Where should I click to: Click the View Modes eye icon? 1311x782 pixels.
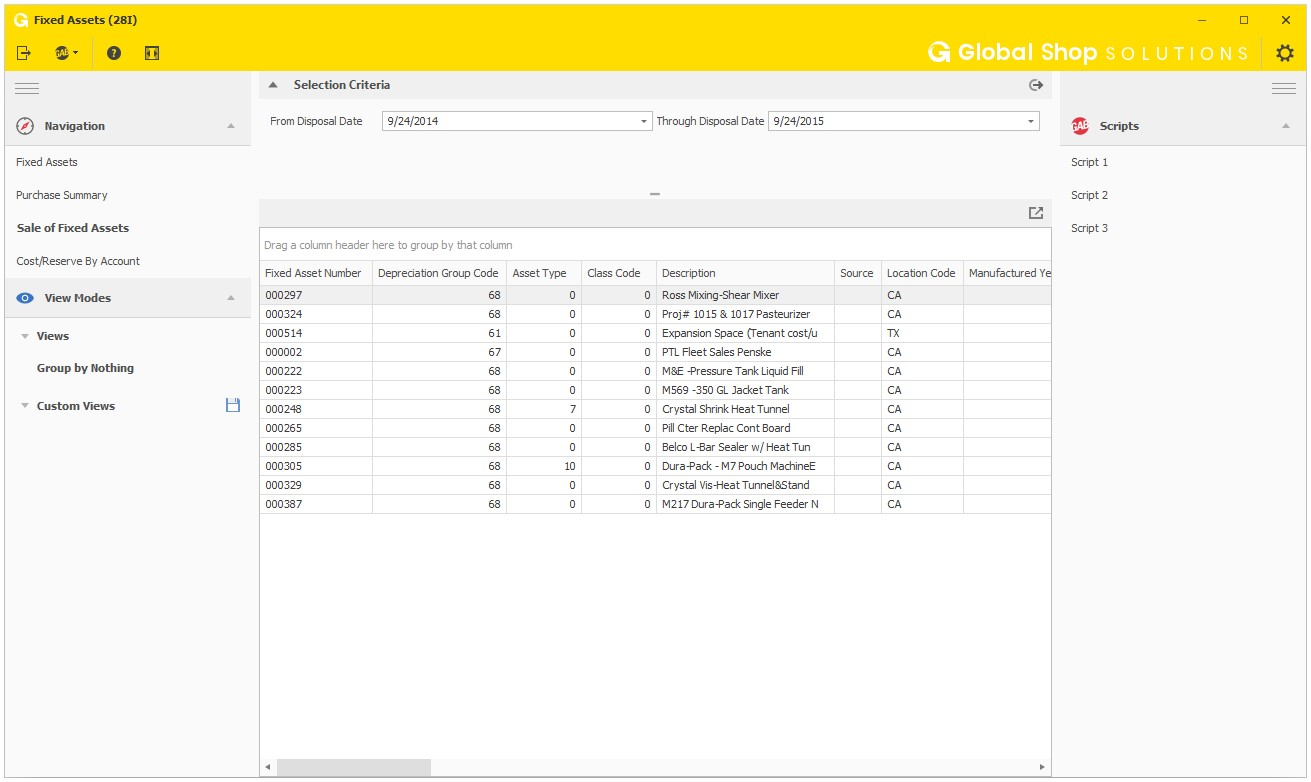pyautogui.click(x=26, y=298)
